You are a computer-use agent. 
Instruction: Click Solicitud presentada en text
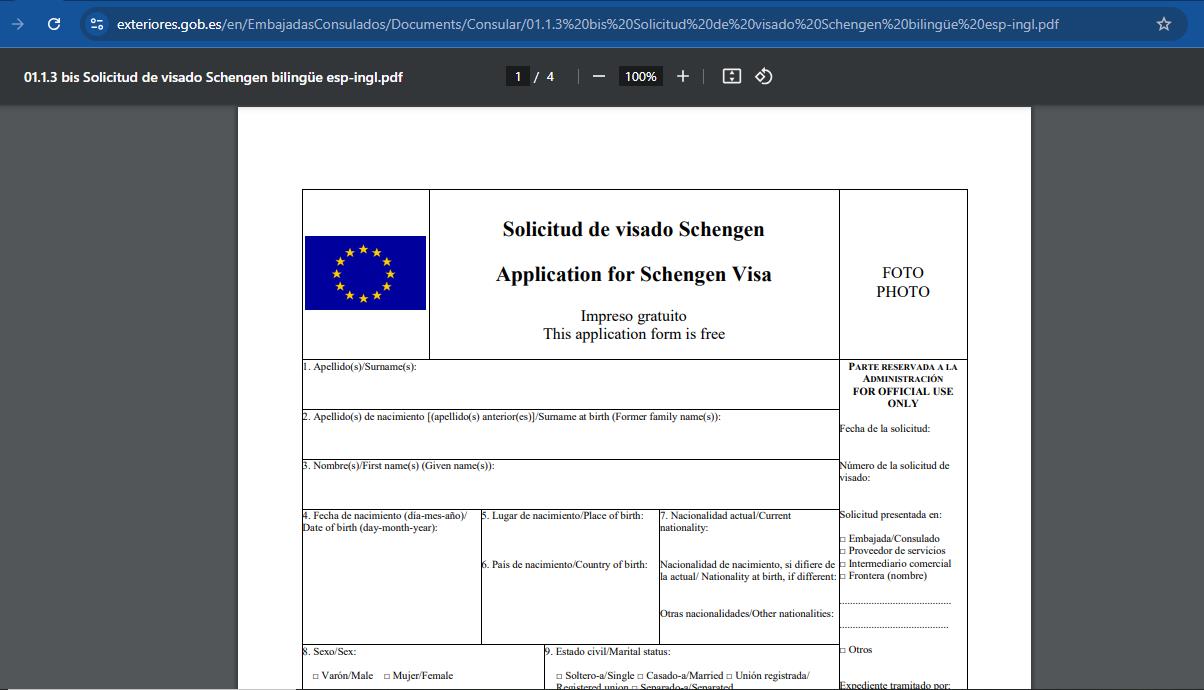(891, 515)
